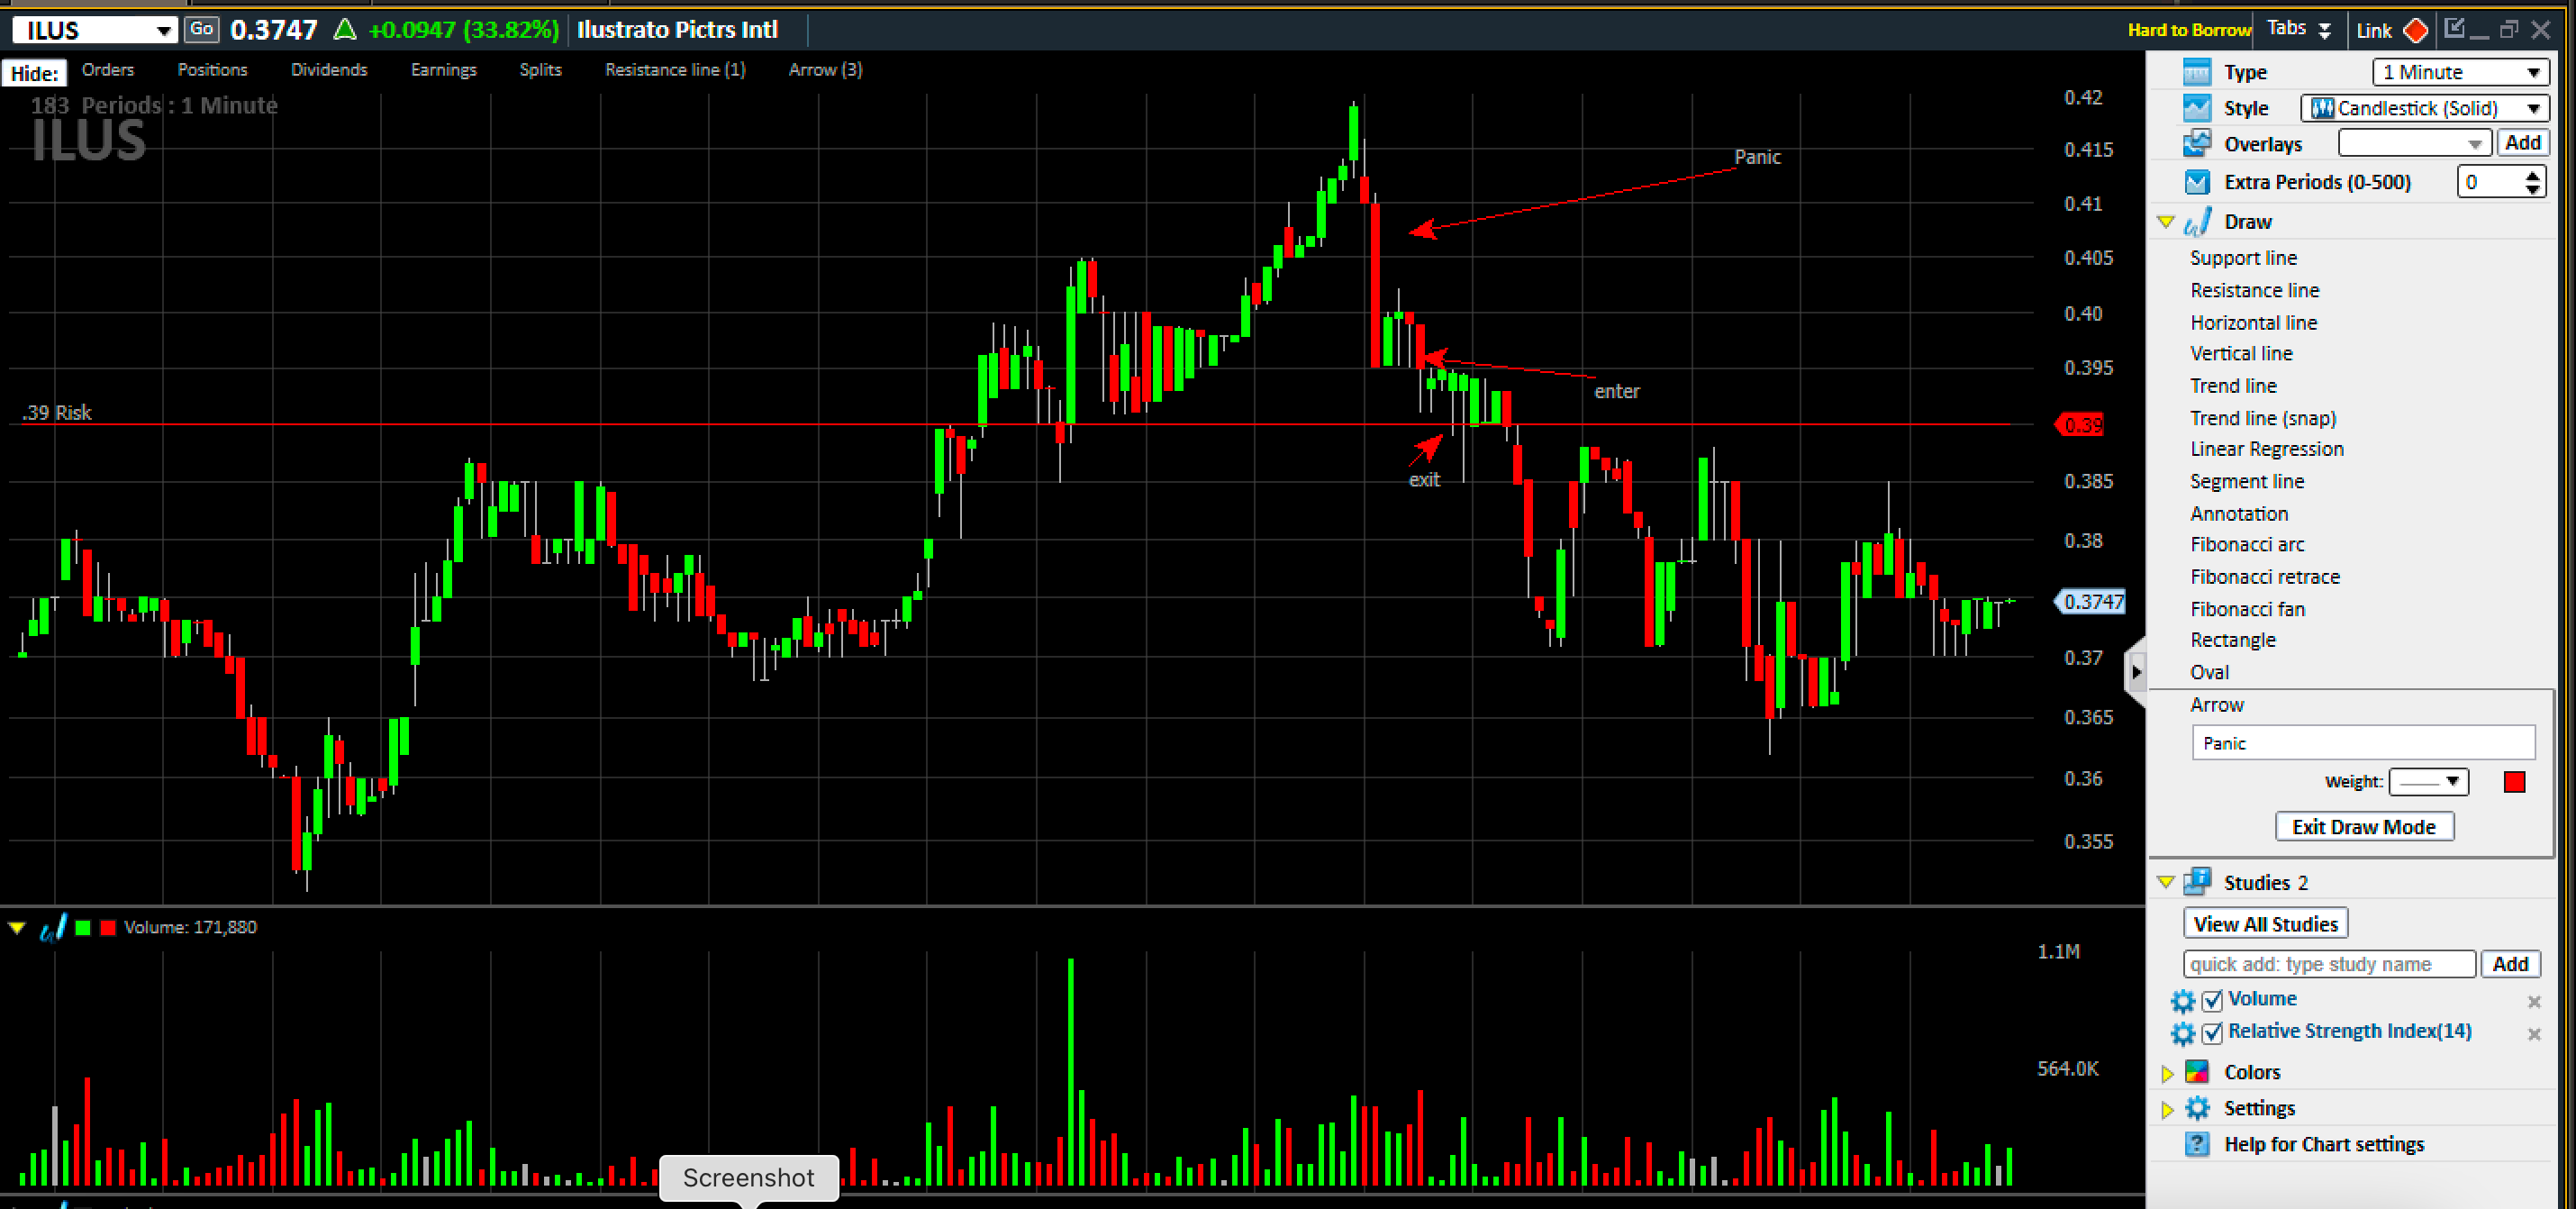Click View All Studies button
2576x1209 pixels.
2265,924
